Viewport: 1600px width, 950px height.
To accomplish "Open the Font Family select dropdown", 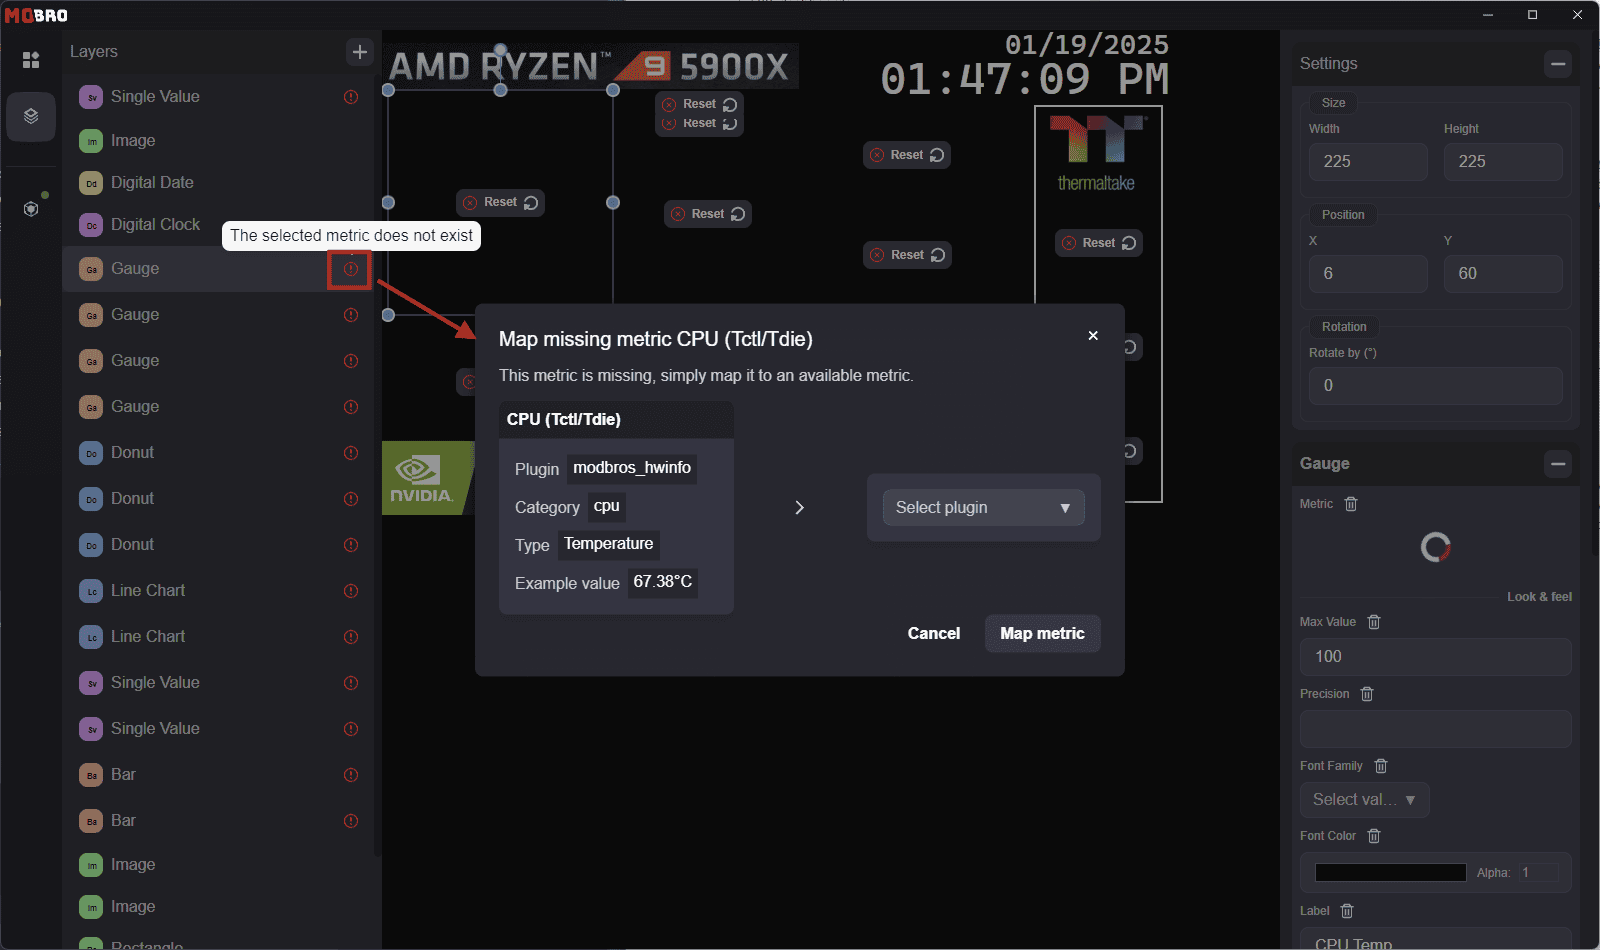I will tap(1365, 800).
